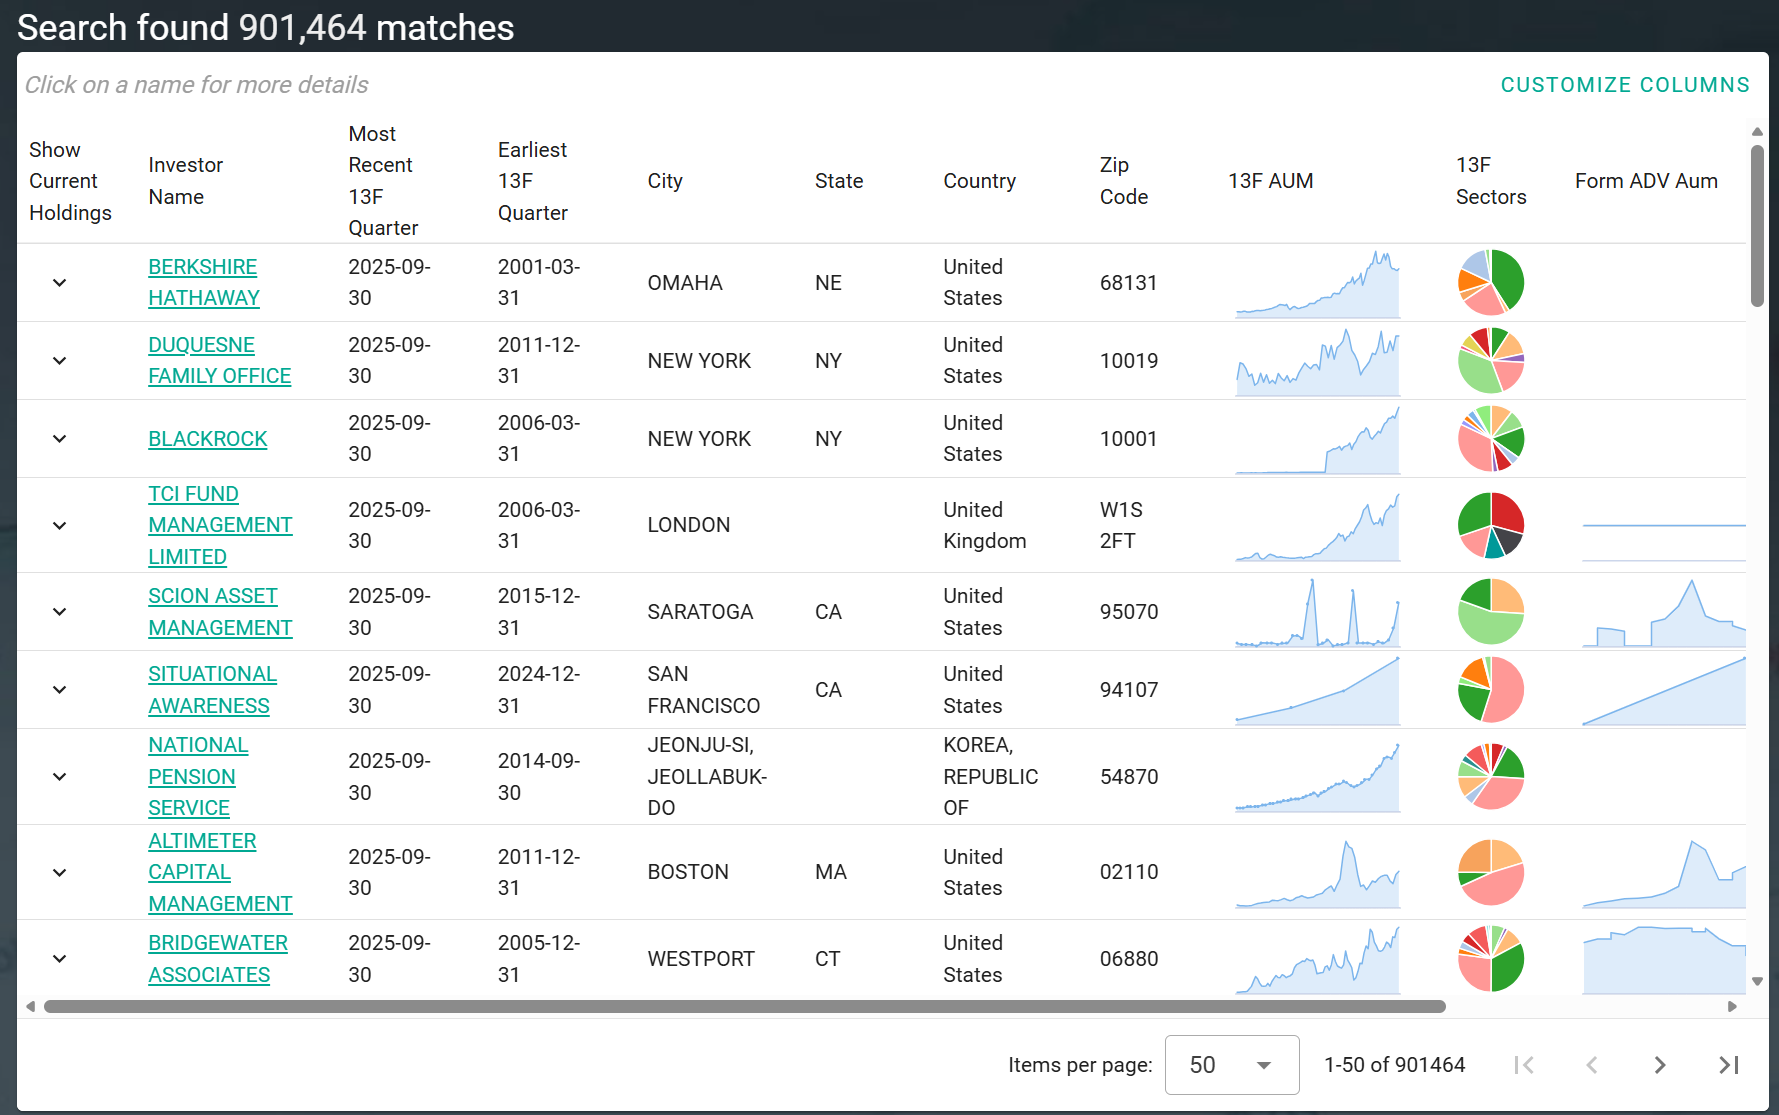
Task: Open the BERKSHIRE HATHAWAY investor link
Action: [x=203, y=283]
